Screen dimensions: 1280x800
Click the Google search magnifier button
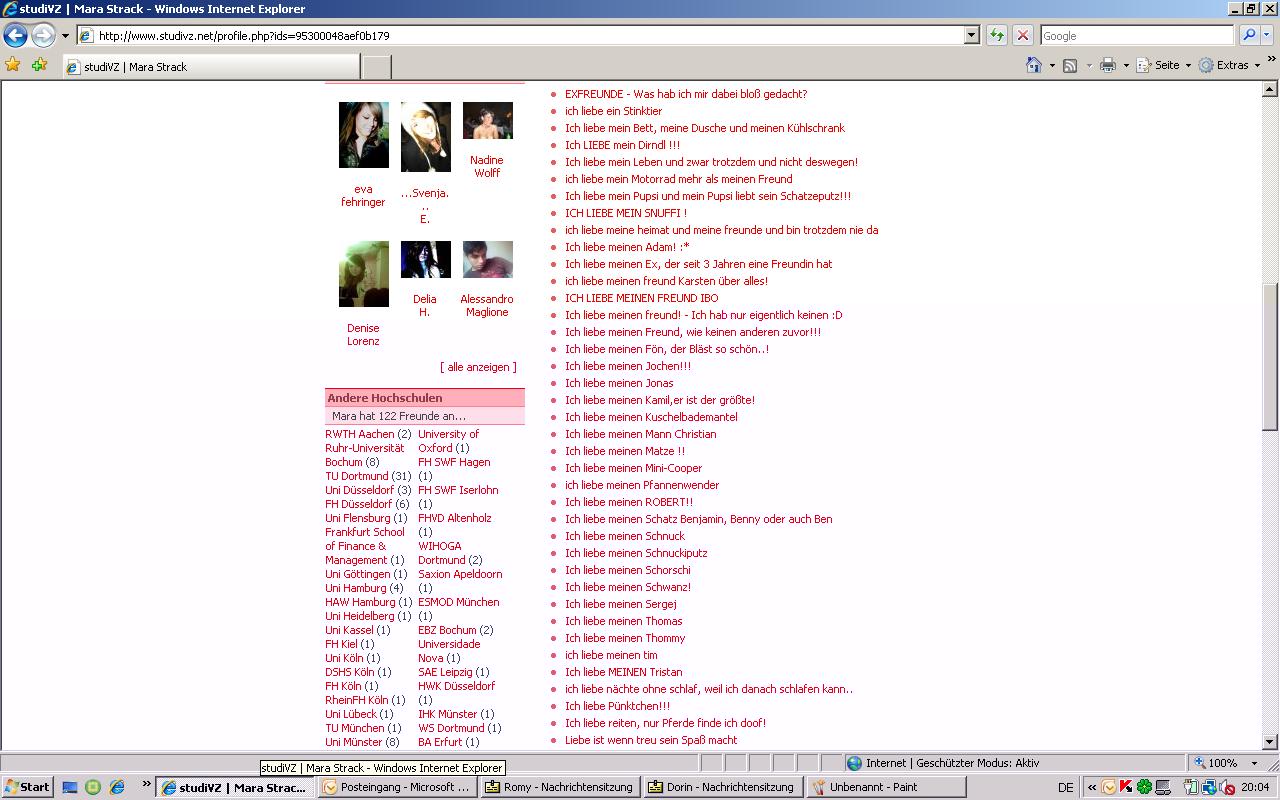click(x=1249, y=36)
